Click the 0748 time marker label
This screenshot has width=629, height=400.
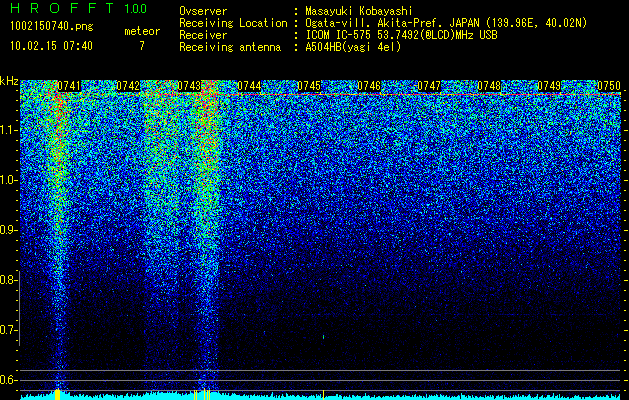click(x=489, y=86)
